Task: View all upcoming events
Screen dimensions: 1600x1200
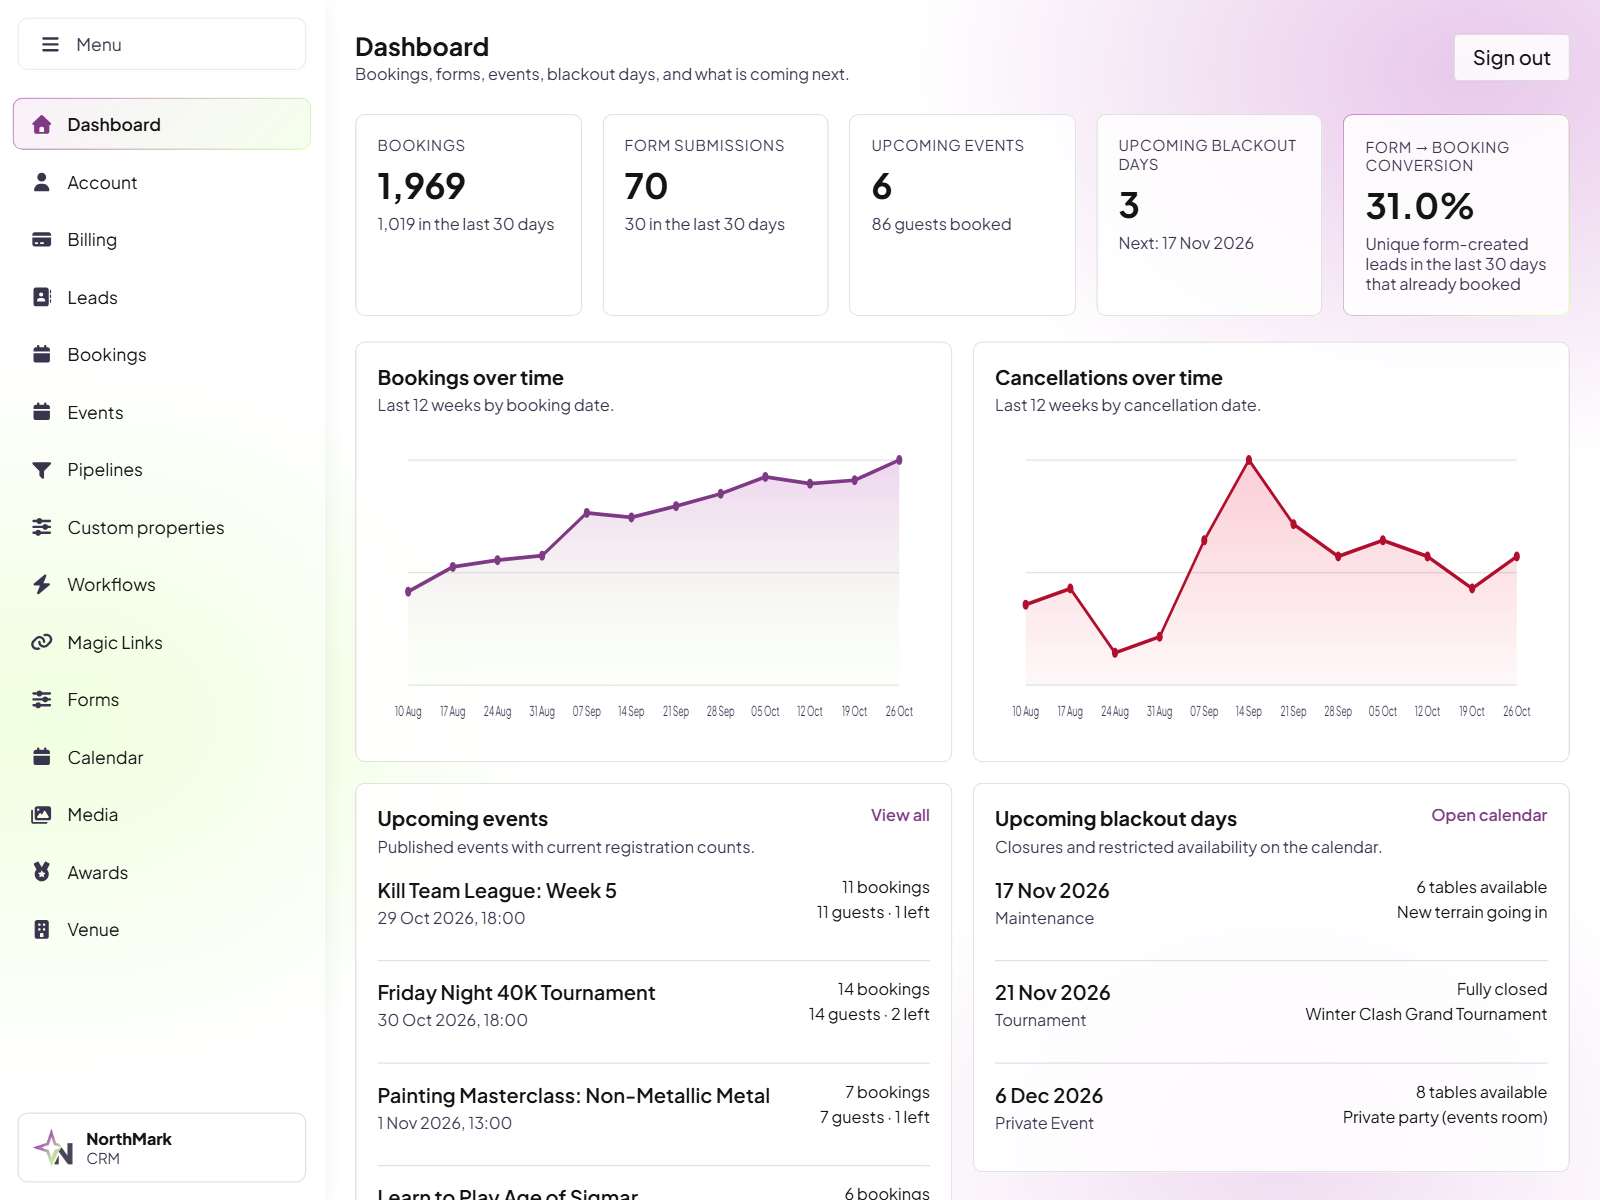Action: click(900, 815)
